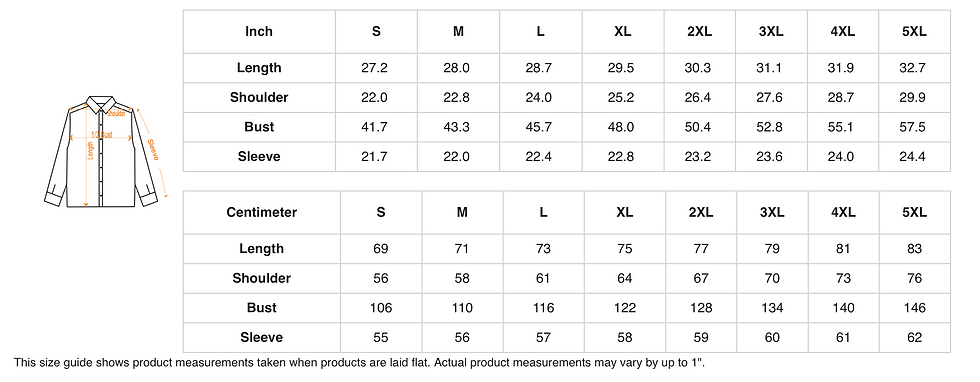Click the 146 Bust value in centimeters

coord(914,308)
